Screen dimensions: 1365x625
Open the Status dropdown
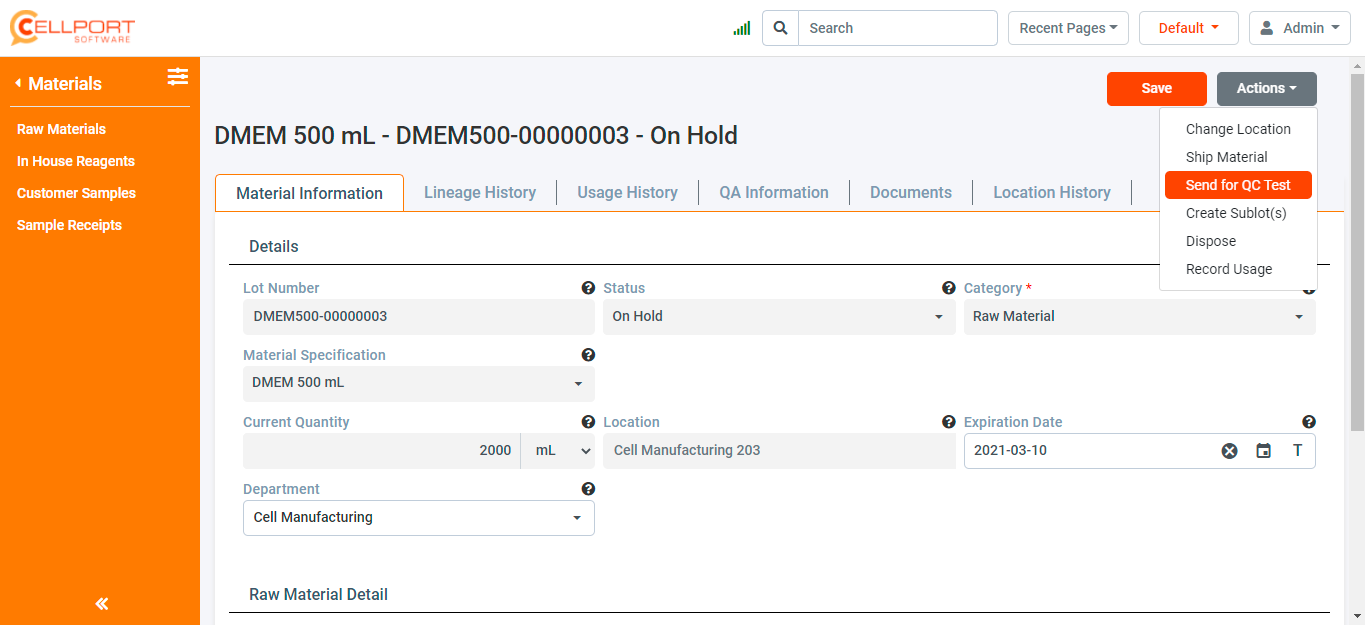tap(777, 317)
